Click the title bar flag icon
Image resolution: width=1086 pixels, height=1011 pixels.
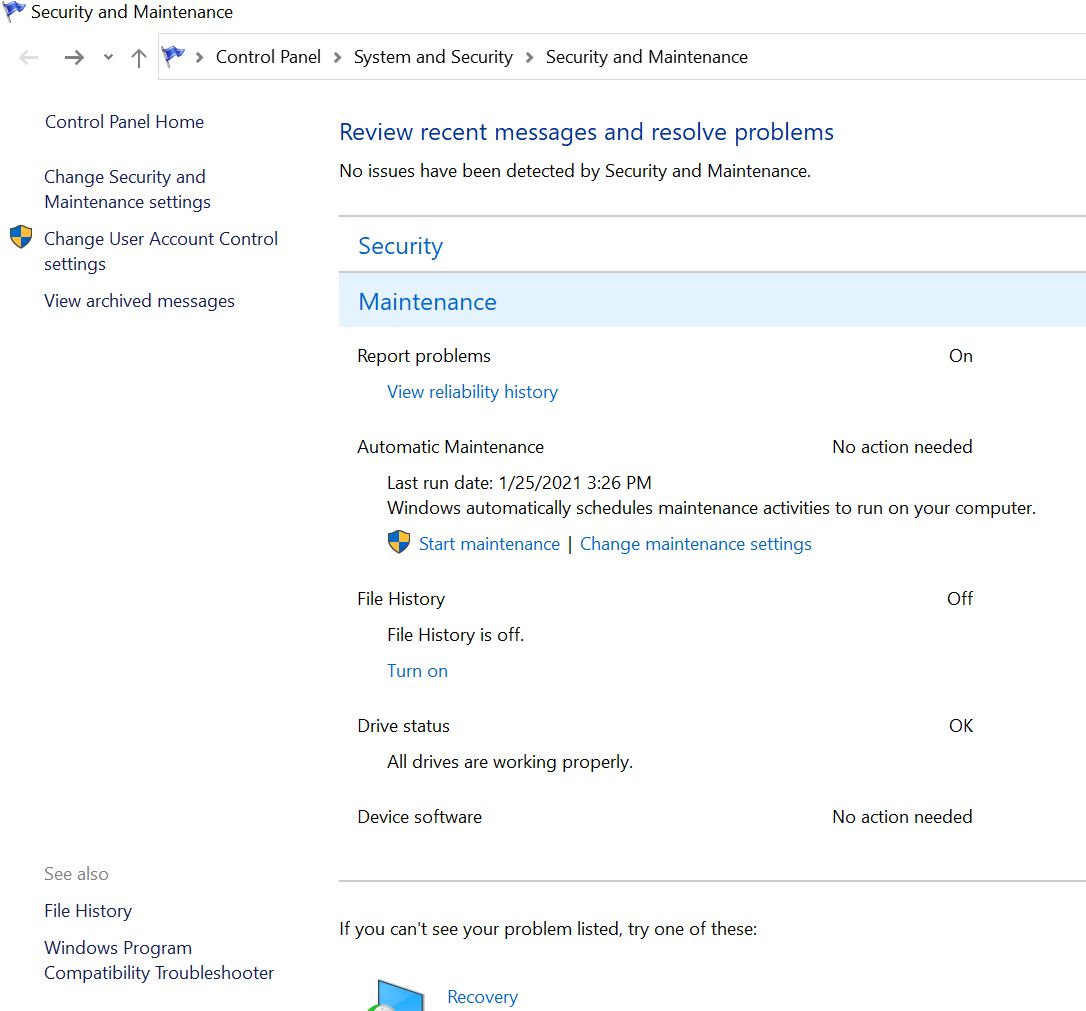13,11
